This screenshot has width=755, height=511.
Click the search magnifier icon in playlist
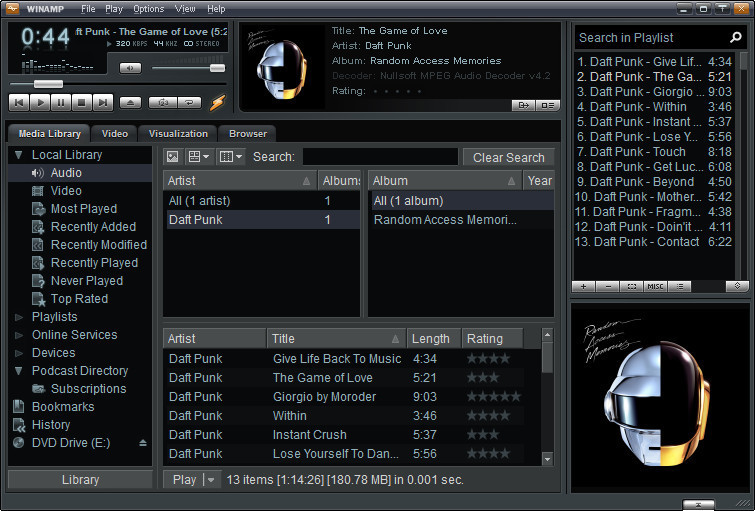pyautogui.click(x=736, y=38)
